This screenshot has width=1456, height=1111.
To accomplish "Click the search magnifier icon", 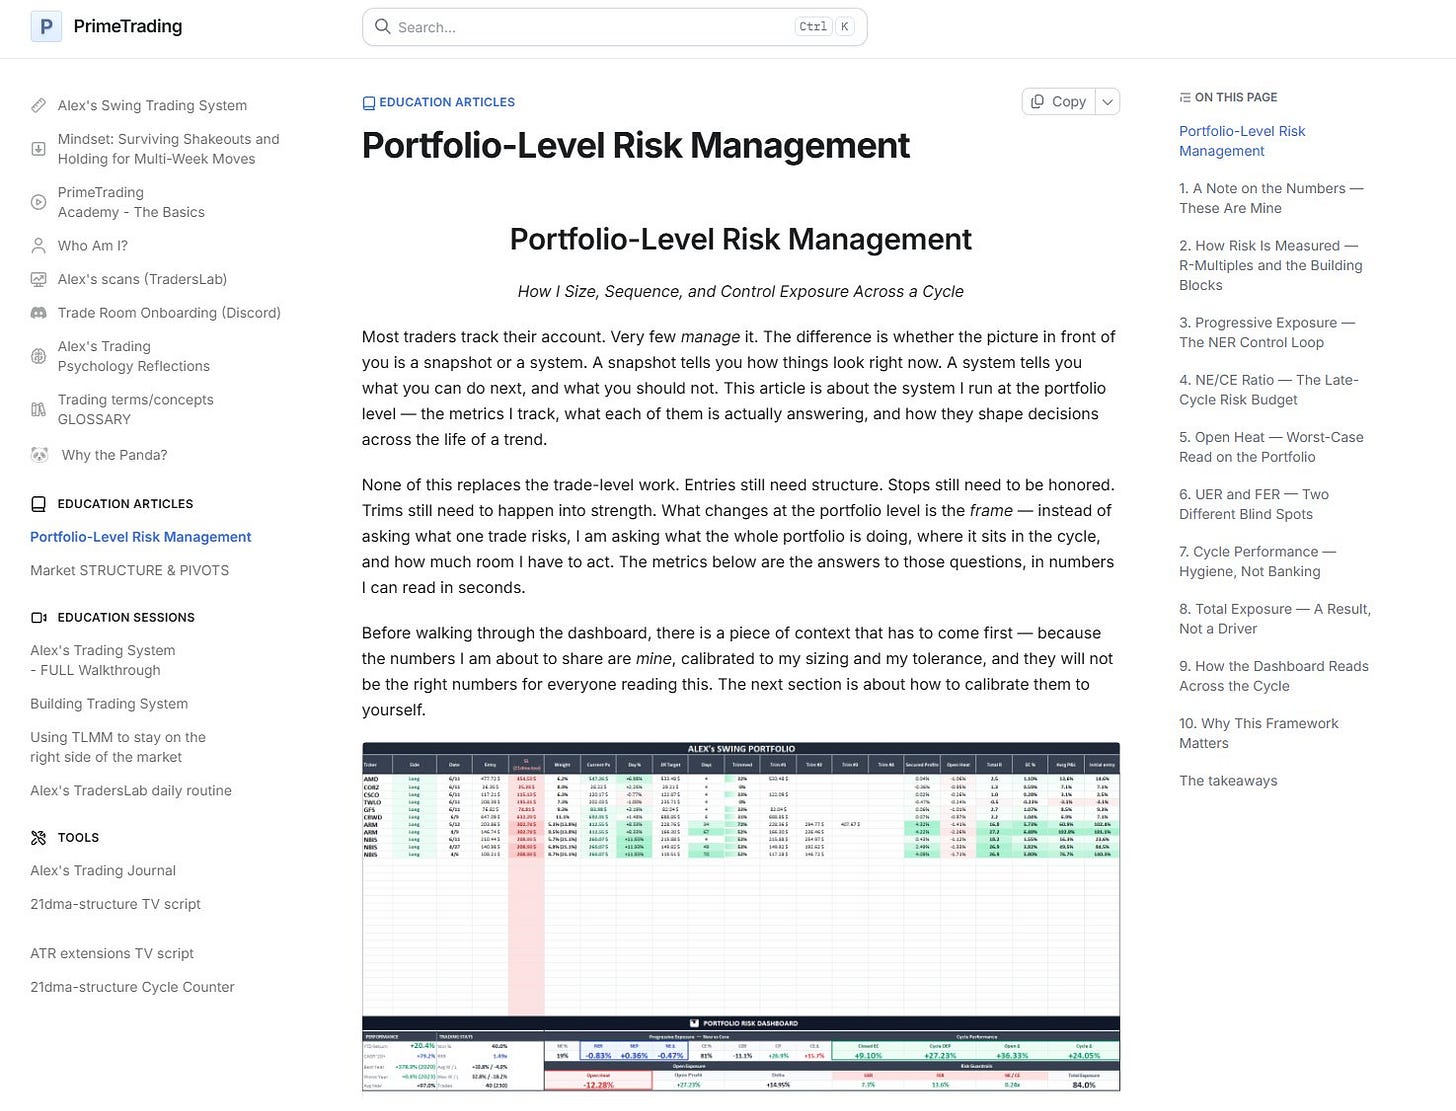I will (x=382, y=27).
